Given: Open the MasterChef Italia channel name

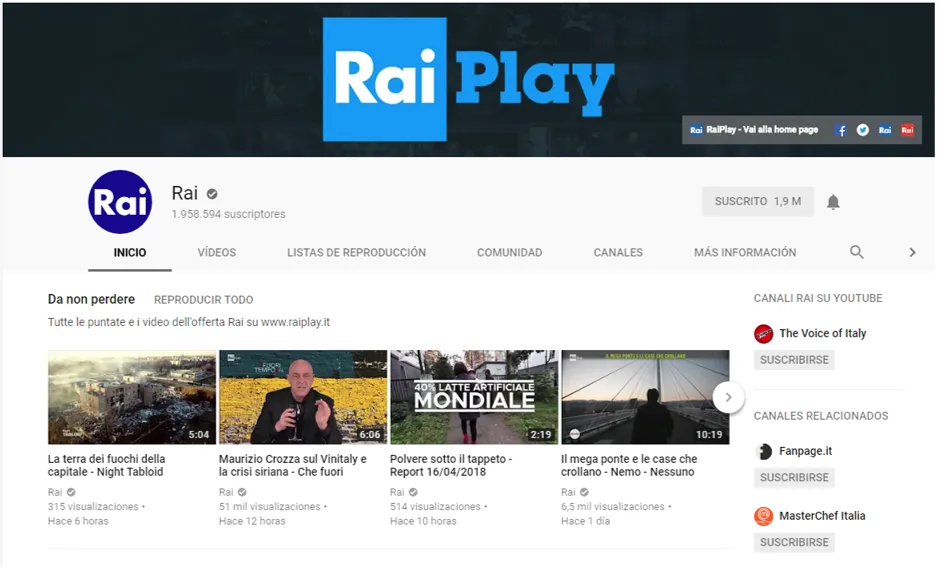Looking at the screenshot, I should tap(822, 516).
